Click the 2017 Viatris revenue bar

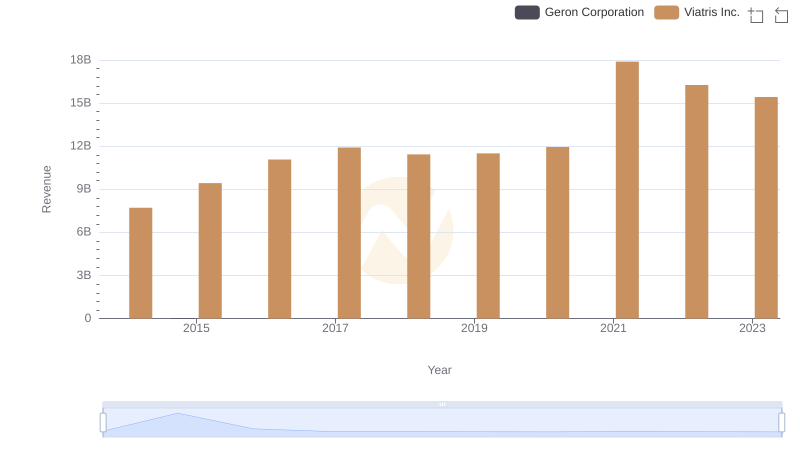tap(349, 233)
